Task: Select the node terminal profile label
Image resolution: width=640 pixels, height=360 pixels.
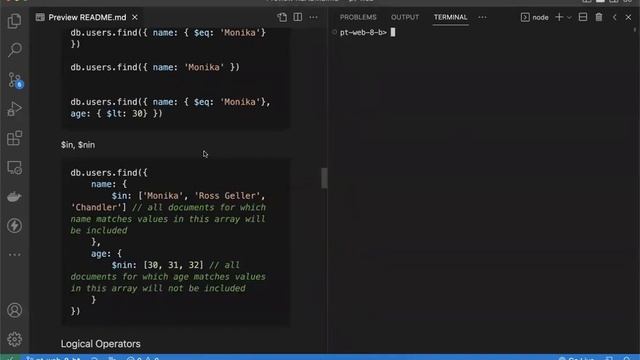Action: click(535, 17)
